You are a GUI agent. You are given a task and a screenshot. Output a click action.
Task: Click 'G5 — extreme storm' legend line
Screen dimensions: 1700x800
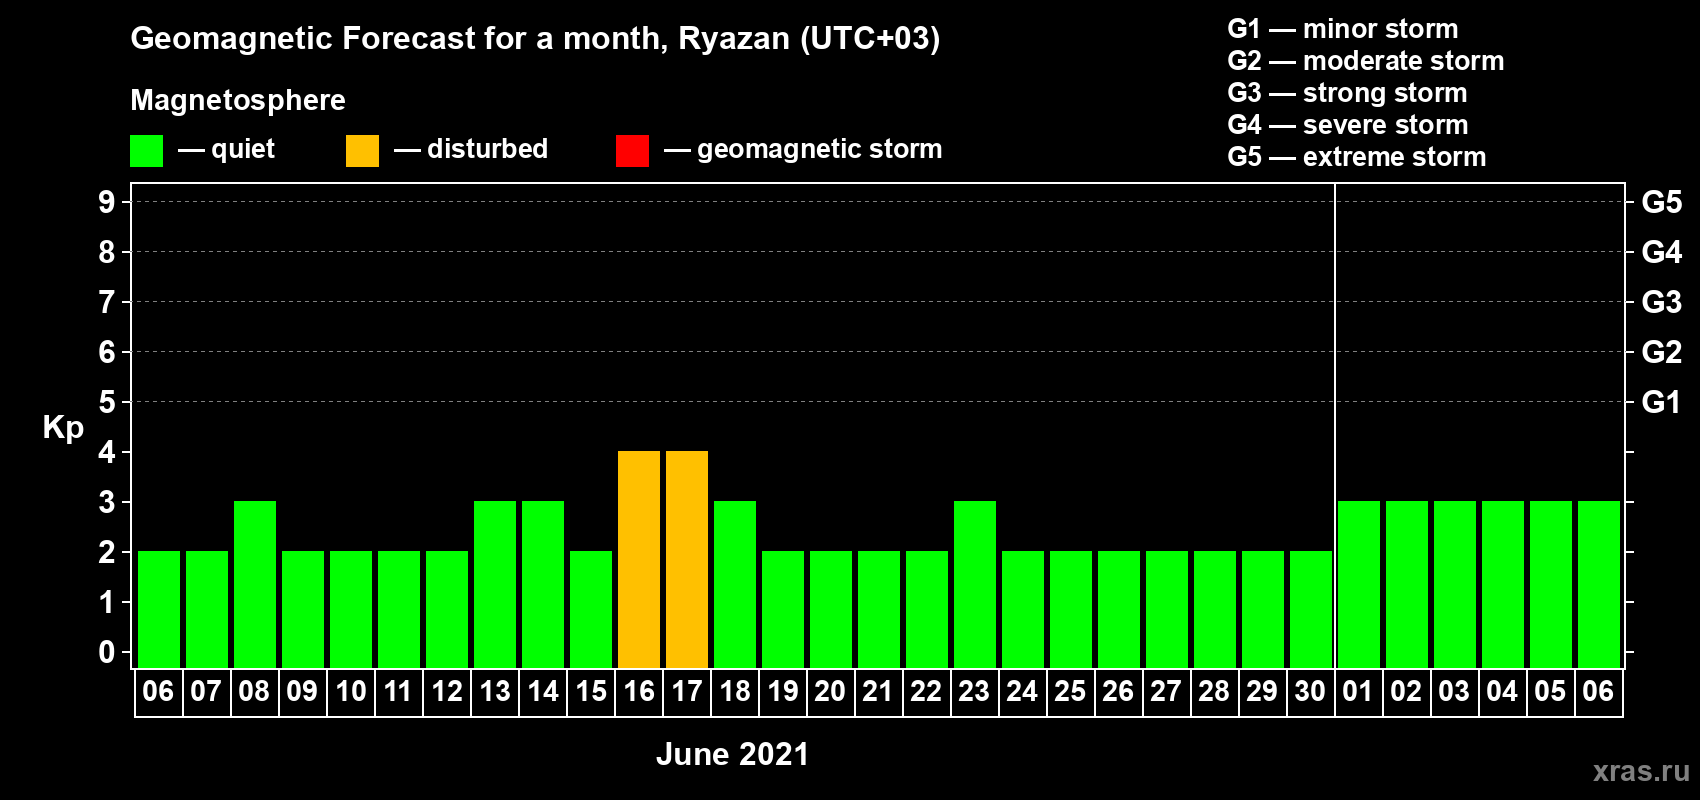tap(1357, 157)
